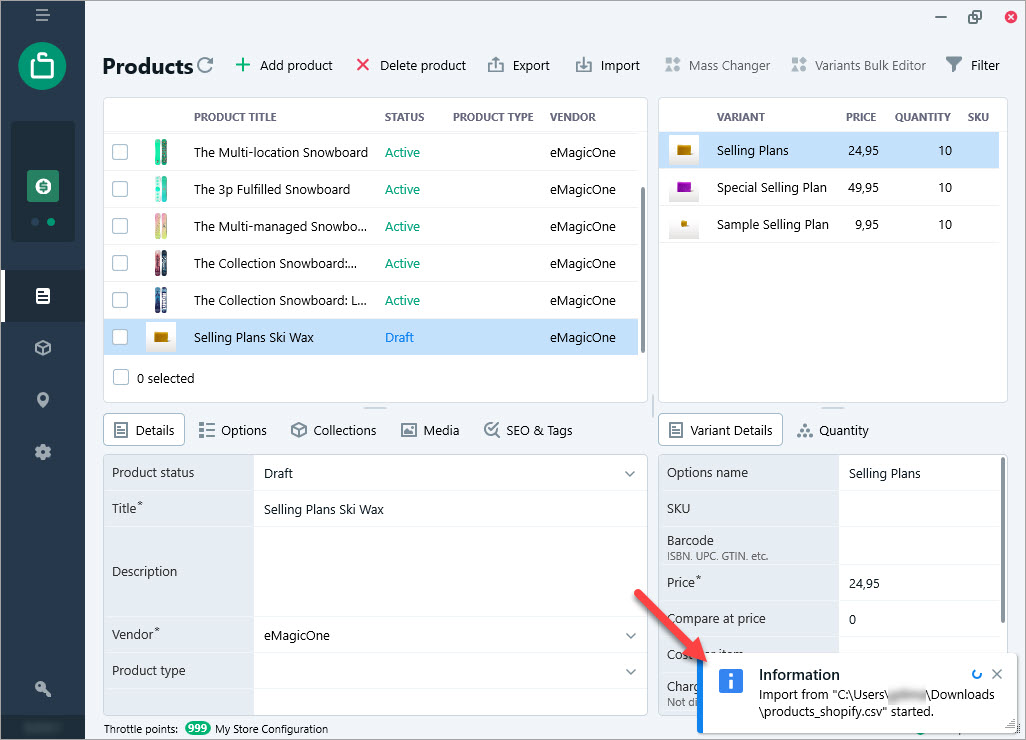Sort variants by QUANTITY column header

point(923,116)
